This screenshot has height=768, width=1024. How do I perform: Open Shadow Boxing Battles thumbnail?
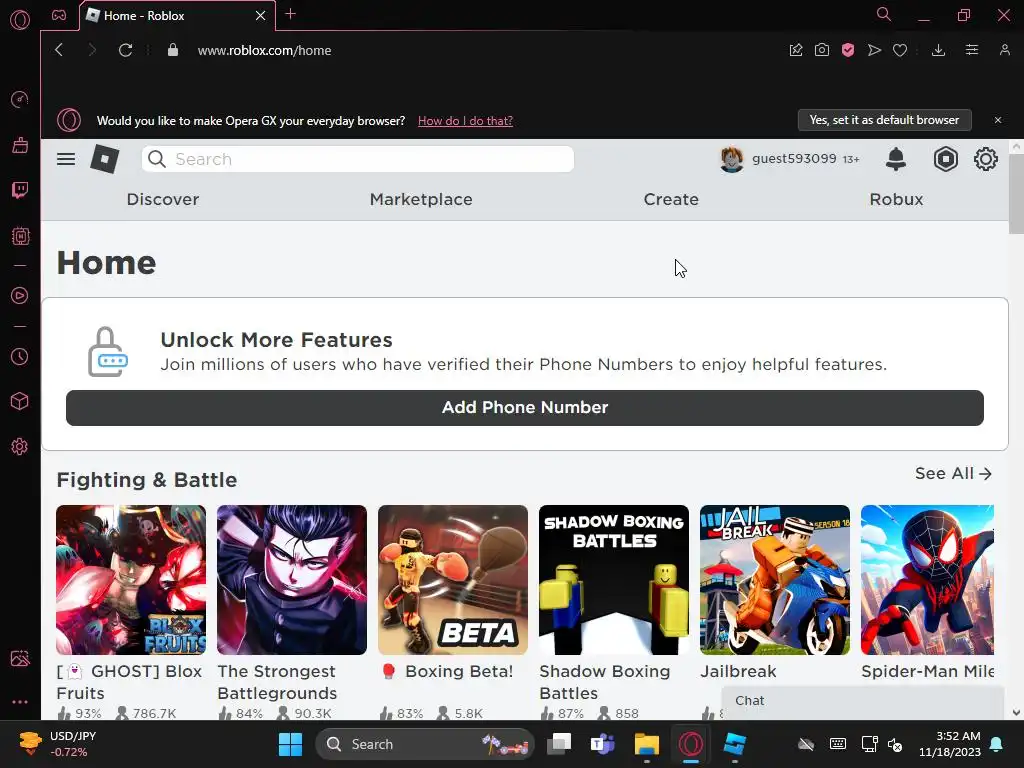(614, 580)
